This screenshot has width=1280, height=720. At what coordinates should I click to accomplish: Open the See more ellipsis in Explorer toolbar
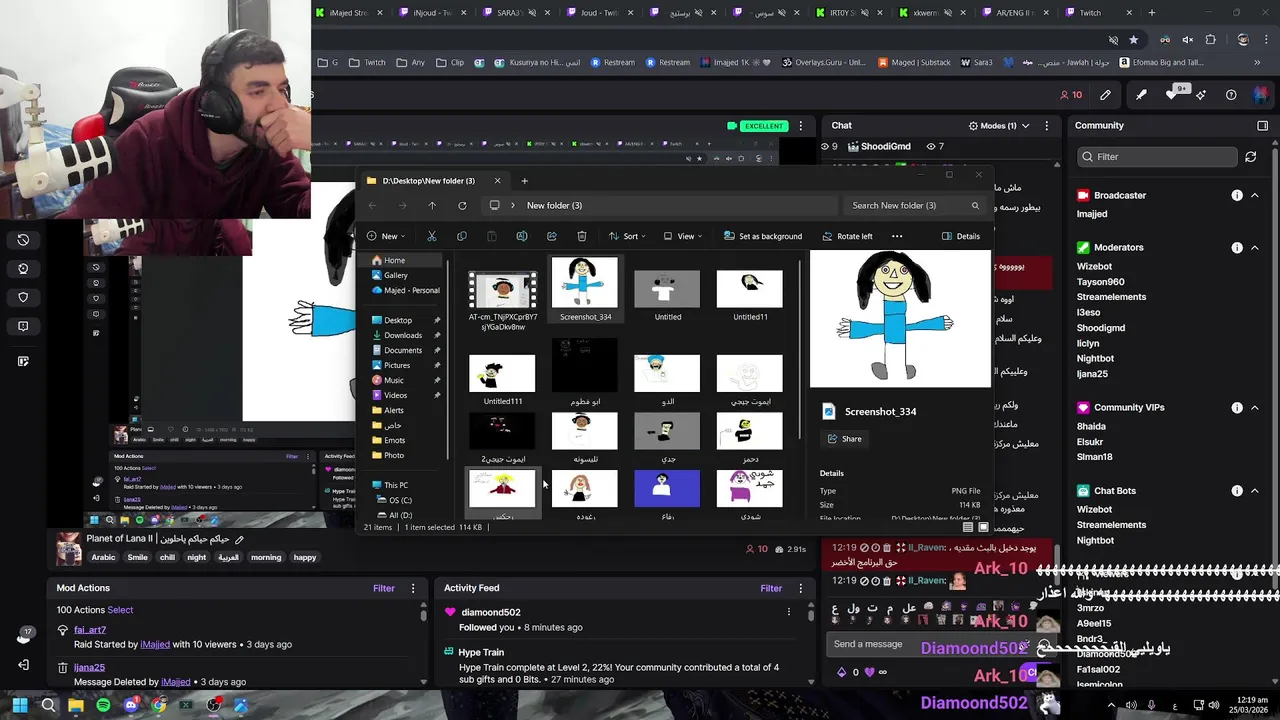point(897,236)
